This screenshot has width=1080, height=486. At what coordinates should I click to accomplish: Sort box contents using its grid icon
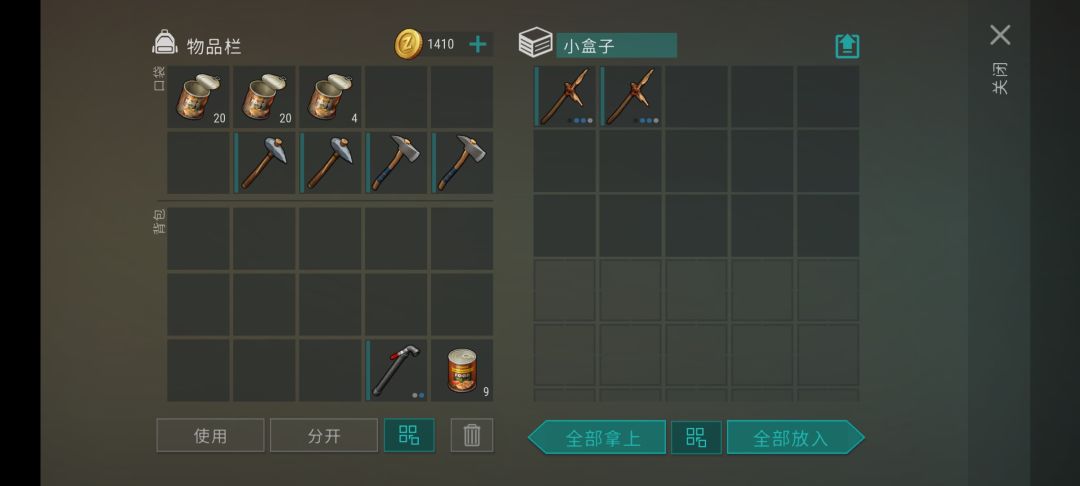point(696,437)
